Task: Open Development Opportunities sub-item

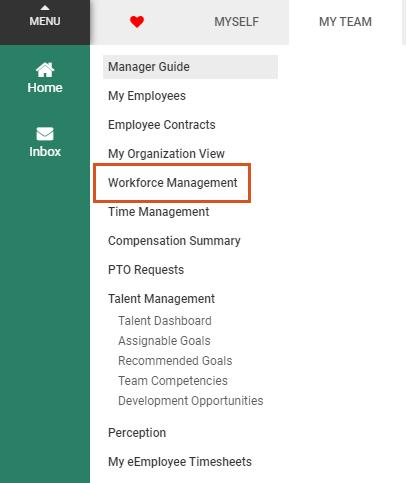Action: tap(191, 401)
